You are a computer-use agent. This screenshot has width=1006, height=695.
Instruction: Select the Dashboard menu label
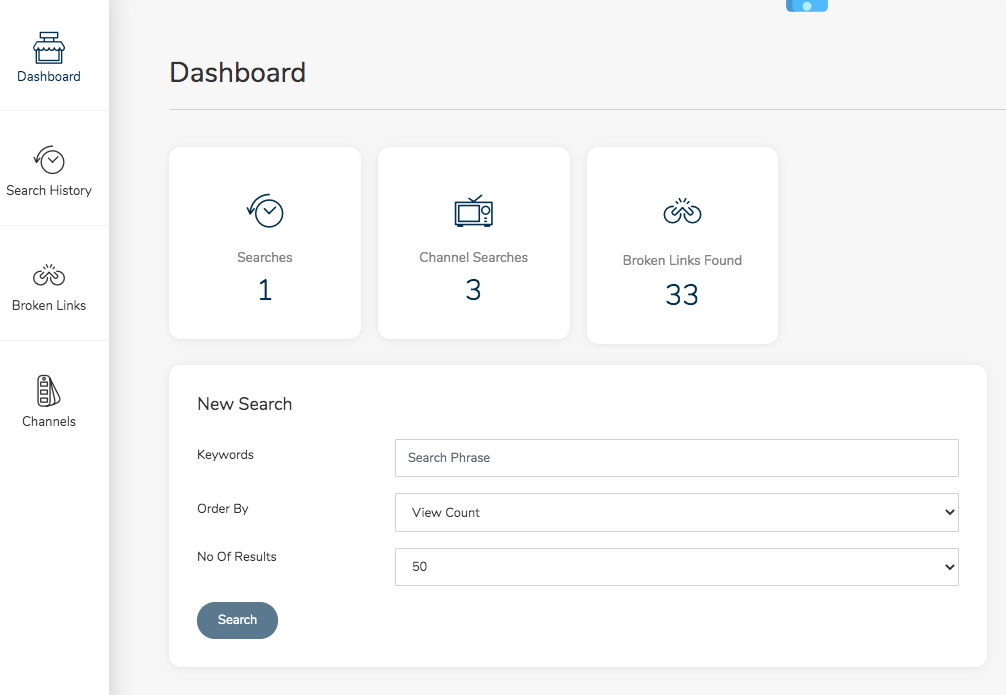pos(49,76)
